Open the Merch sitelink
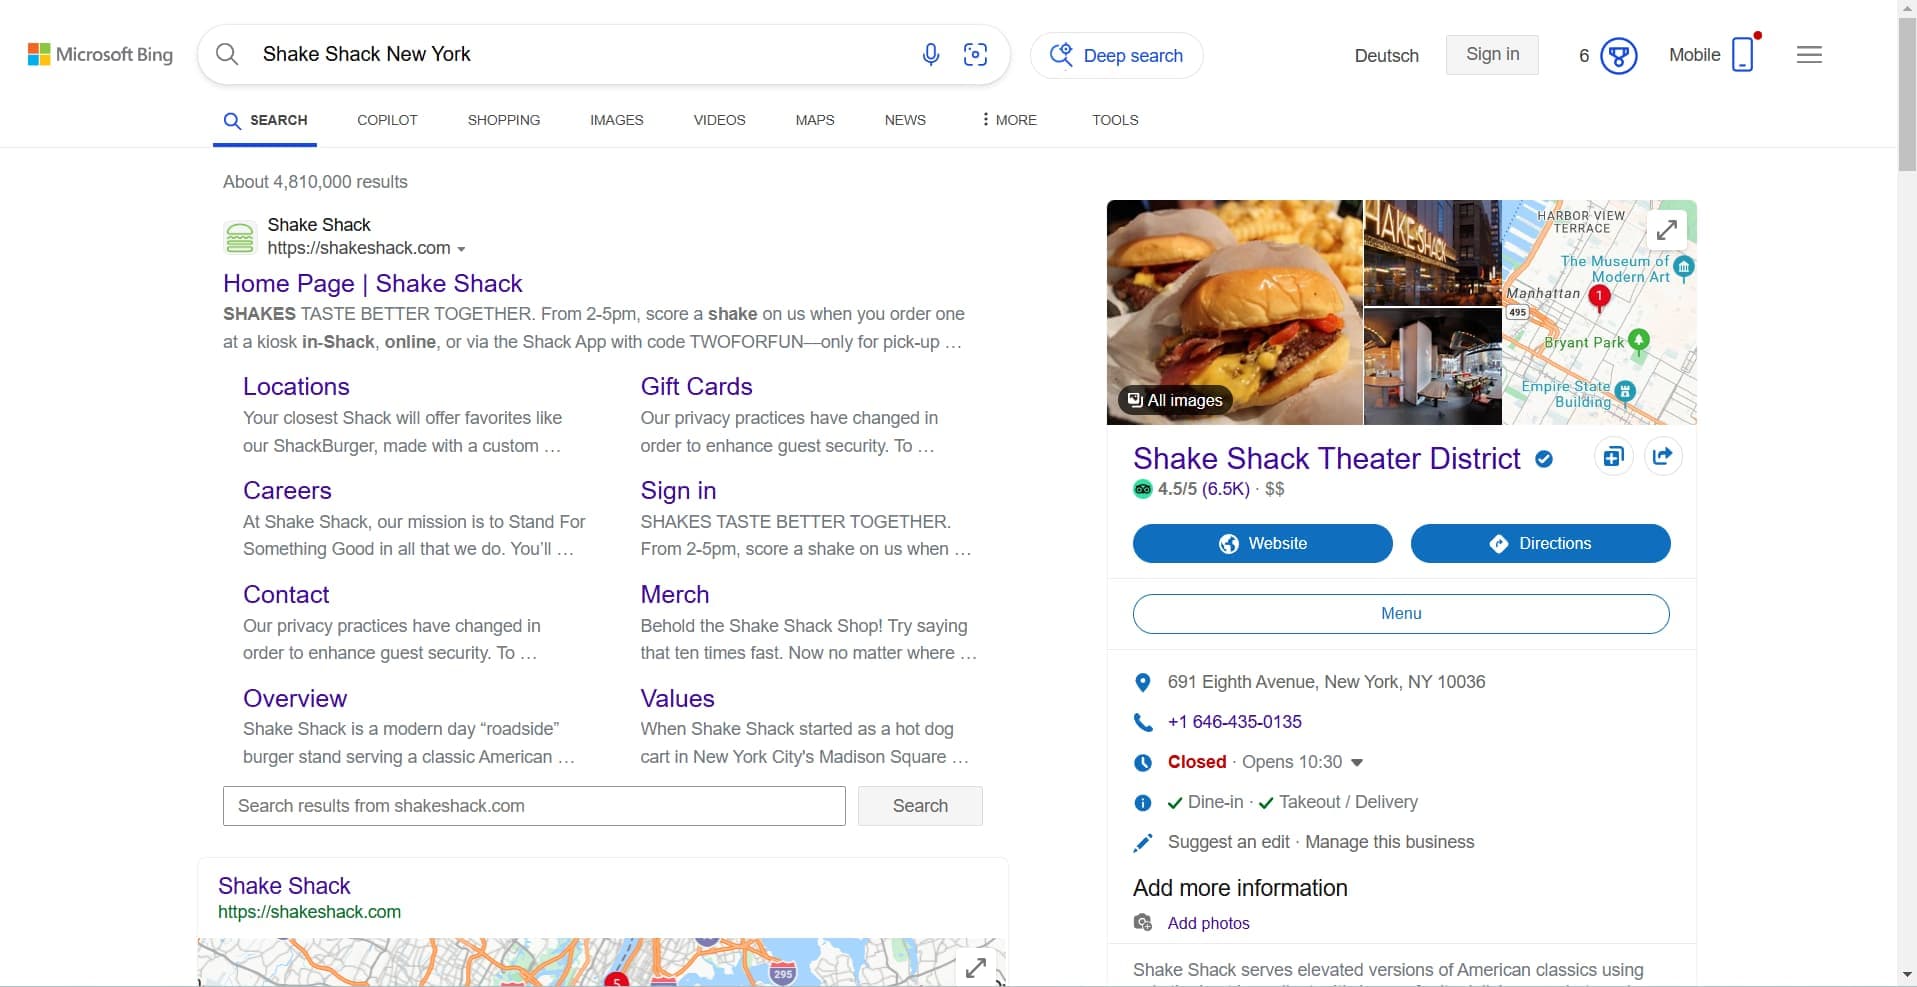 pyautogui.click(x=675, y=595)
